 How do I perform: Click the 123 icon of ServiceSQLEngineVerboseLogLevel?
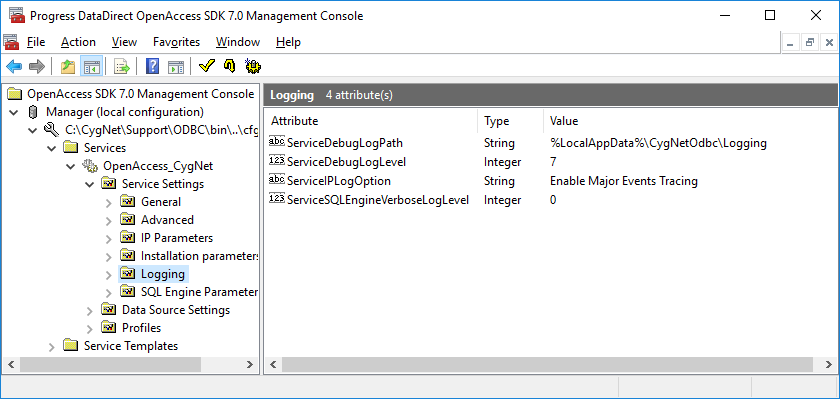point(276,199)
